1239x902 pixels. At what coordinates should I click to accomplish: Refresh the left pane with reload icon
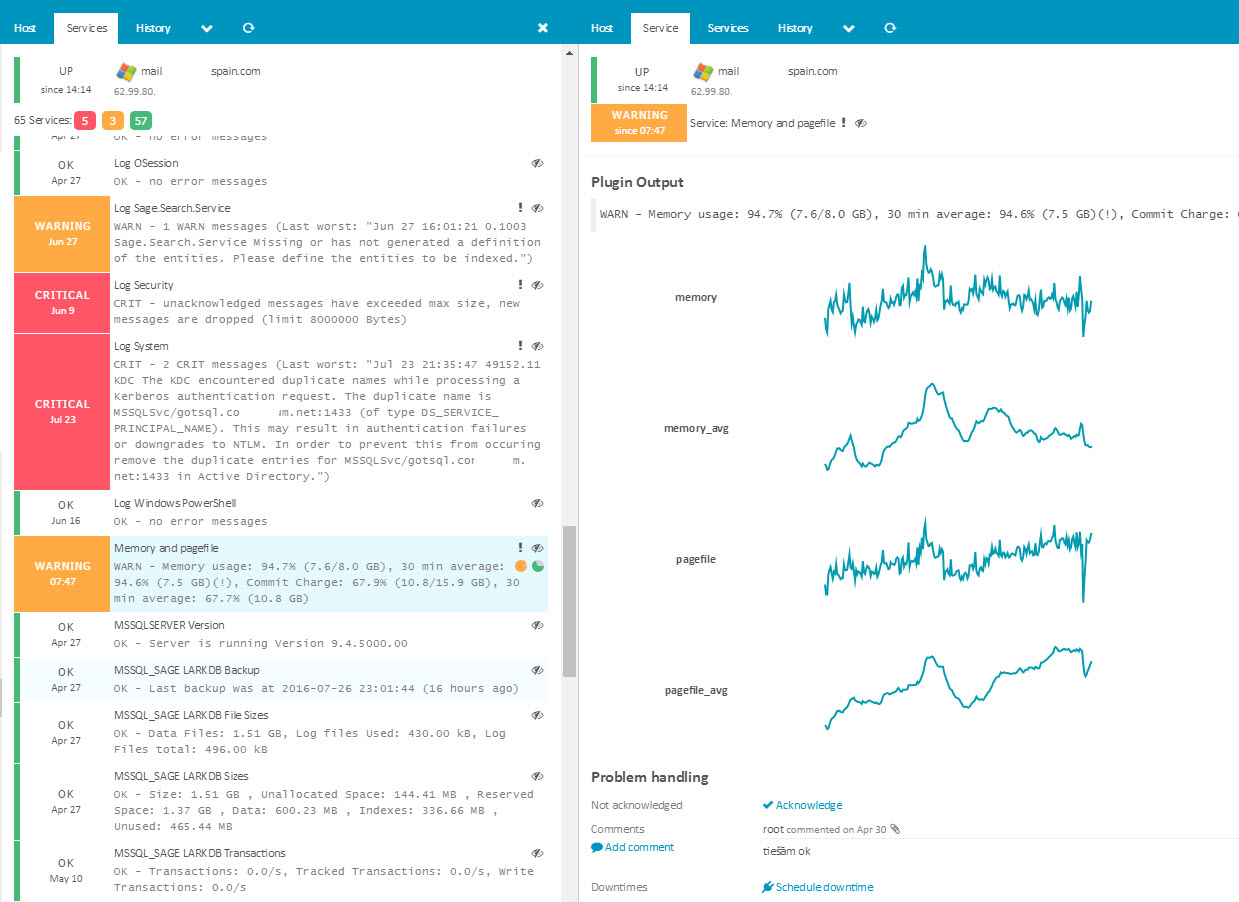point(248,28)
